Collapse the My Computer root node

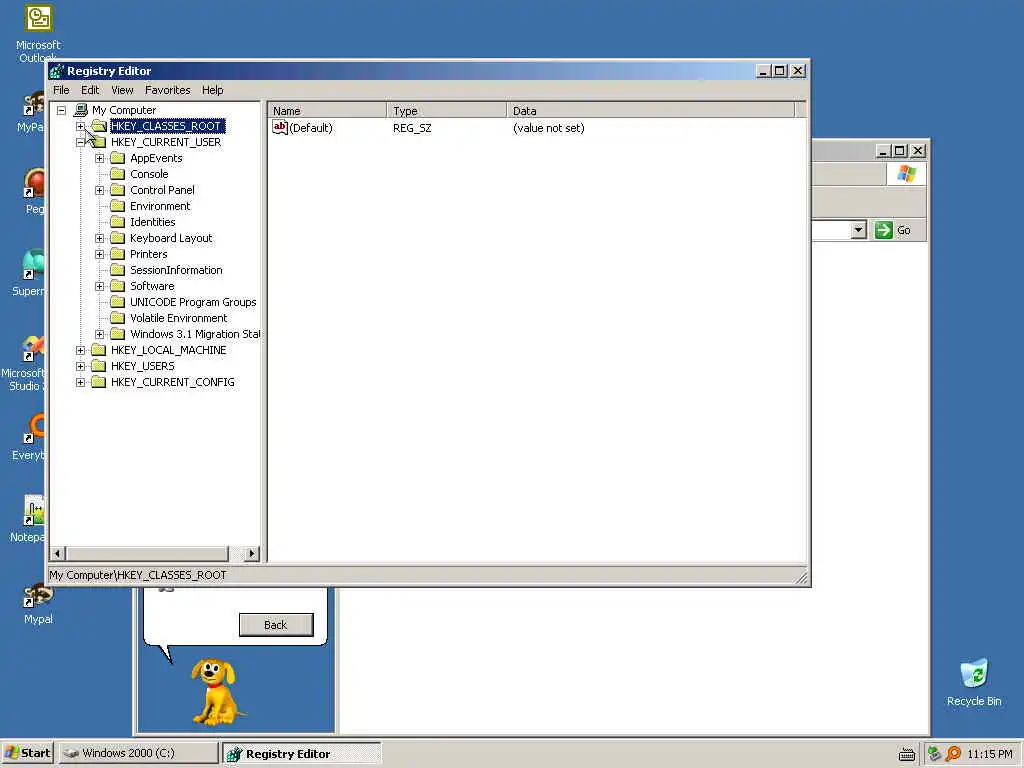point(61,110)
